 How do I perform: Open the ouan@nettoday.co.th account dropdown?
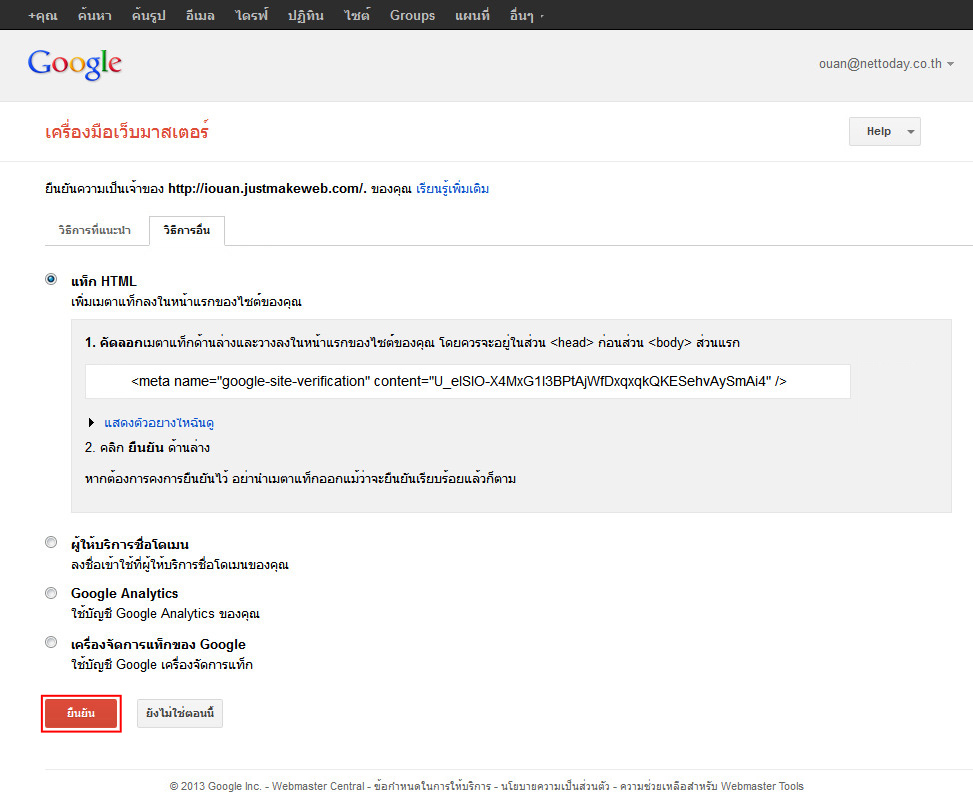point(886,64)
